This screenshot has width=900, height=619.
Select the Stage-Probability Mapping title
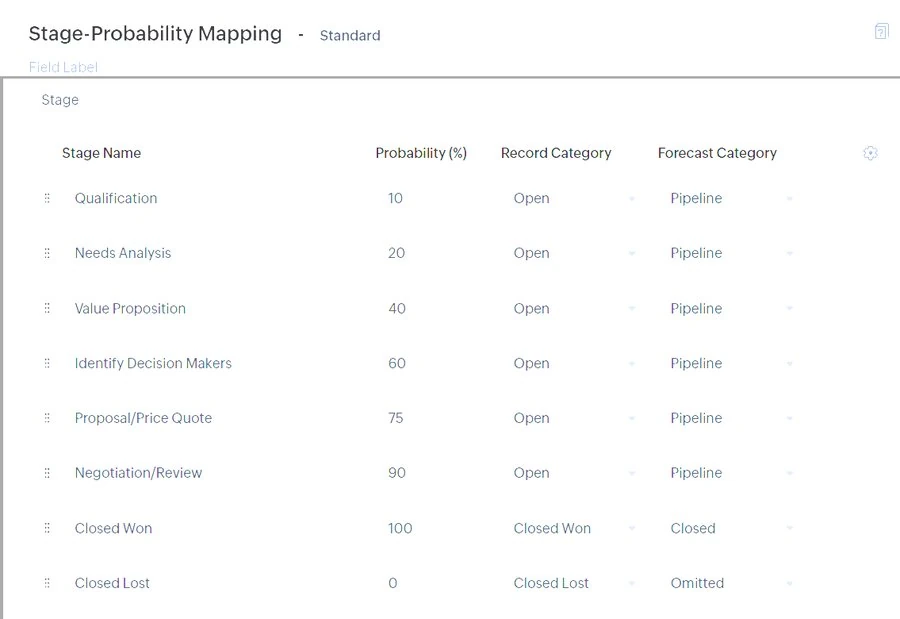(155, 34)
